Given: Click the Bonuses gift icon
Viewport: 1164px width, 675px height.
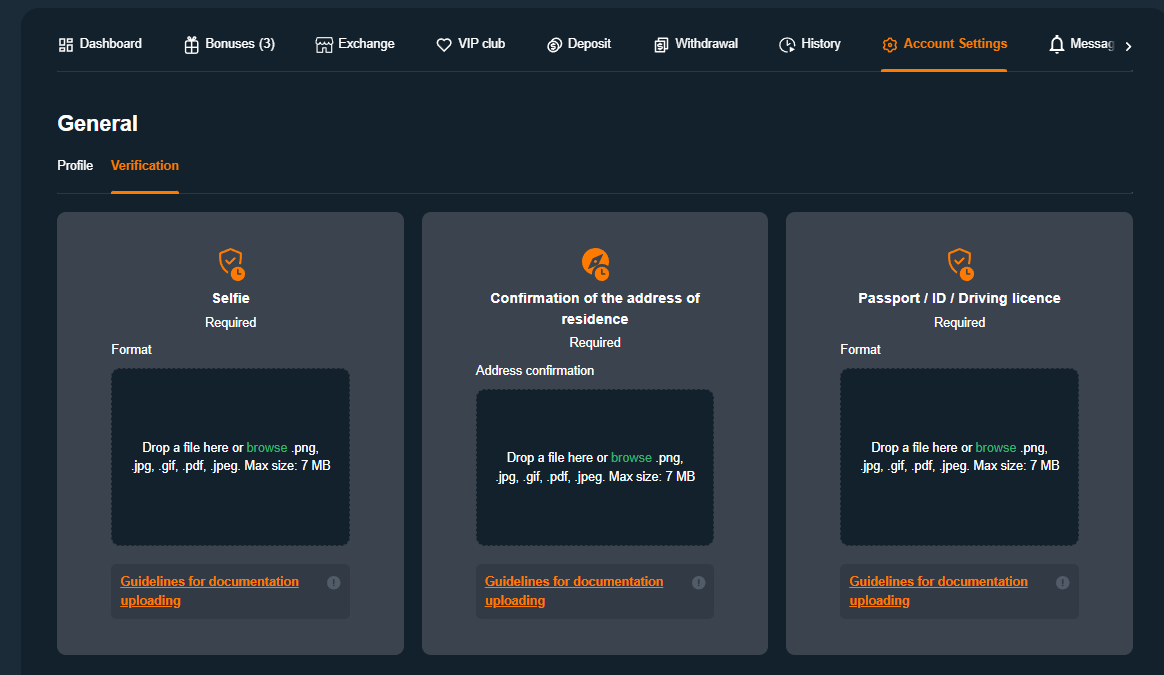Looking at the screenshot, I should pos(192,45).
